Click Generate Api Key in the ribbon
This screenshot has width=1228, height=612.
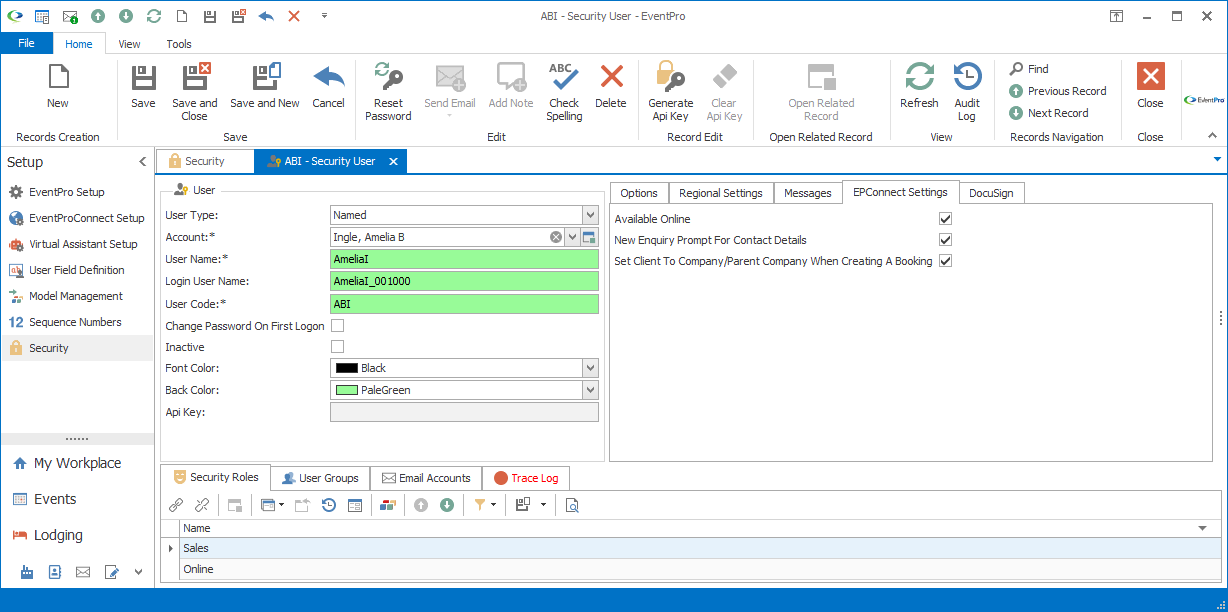(670, 91)
